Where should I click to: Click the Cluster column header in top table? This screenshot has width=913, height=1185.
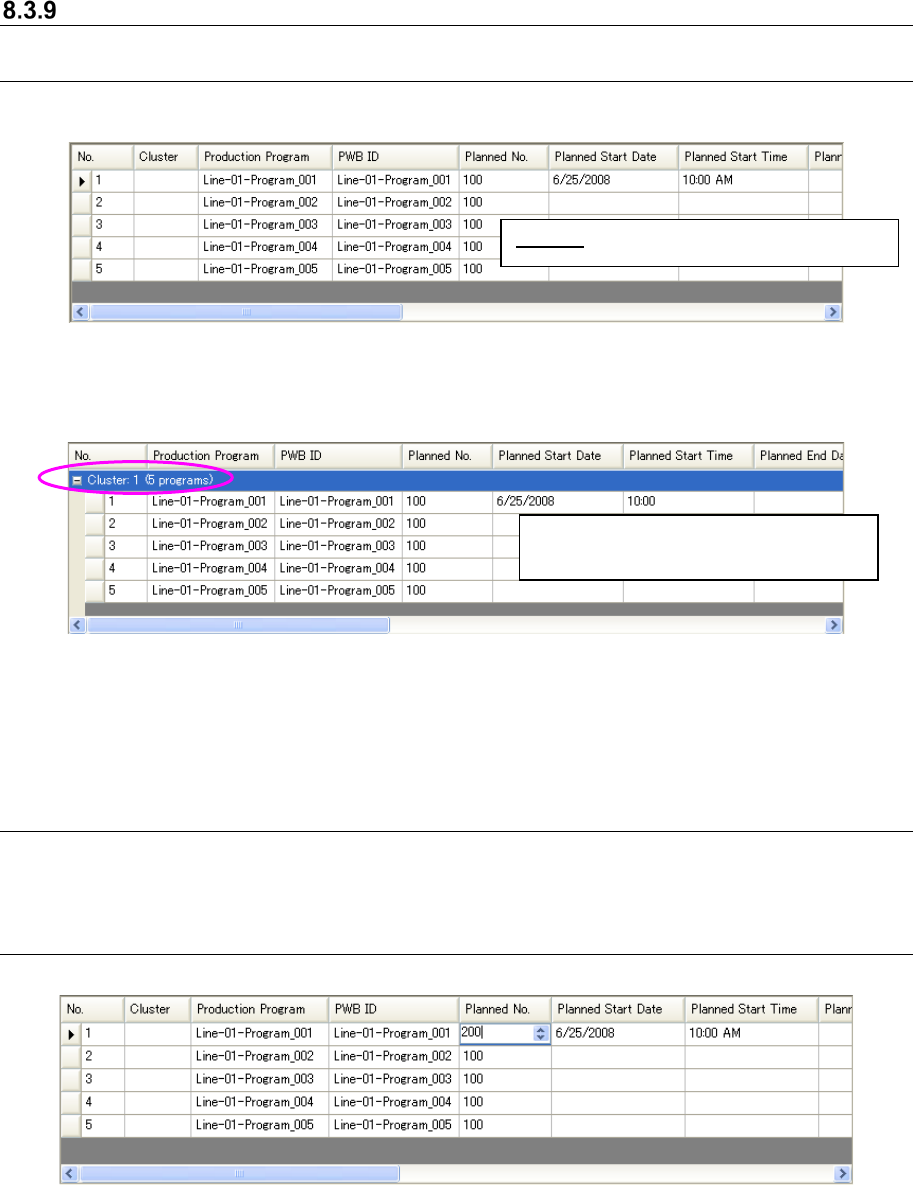tap(166, 157)
